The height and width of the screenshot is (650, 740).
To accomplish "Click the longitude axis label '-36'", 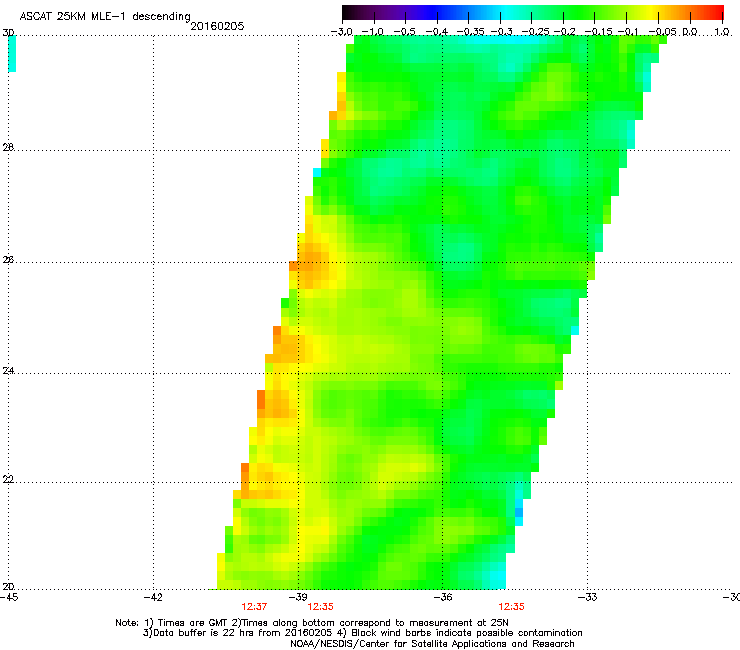I will (x=443, y=597).
